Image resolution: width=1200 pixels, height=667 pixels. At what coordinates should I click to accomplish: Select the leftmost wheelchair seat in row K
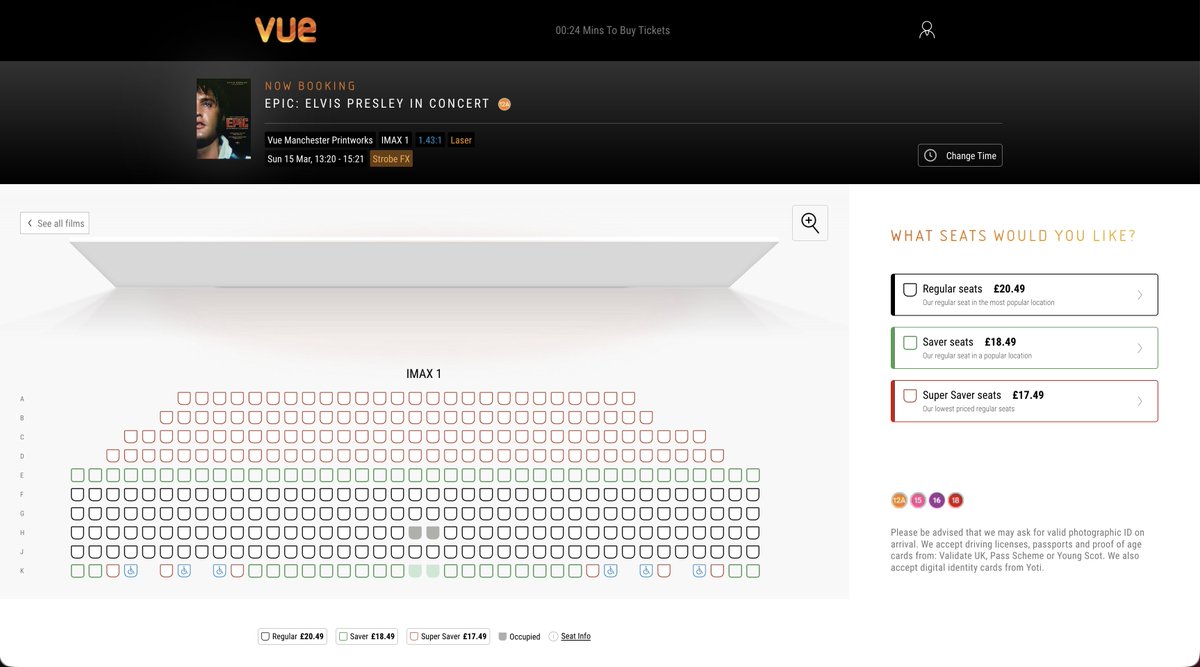click(x=131, y=571)
